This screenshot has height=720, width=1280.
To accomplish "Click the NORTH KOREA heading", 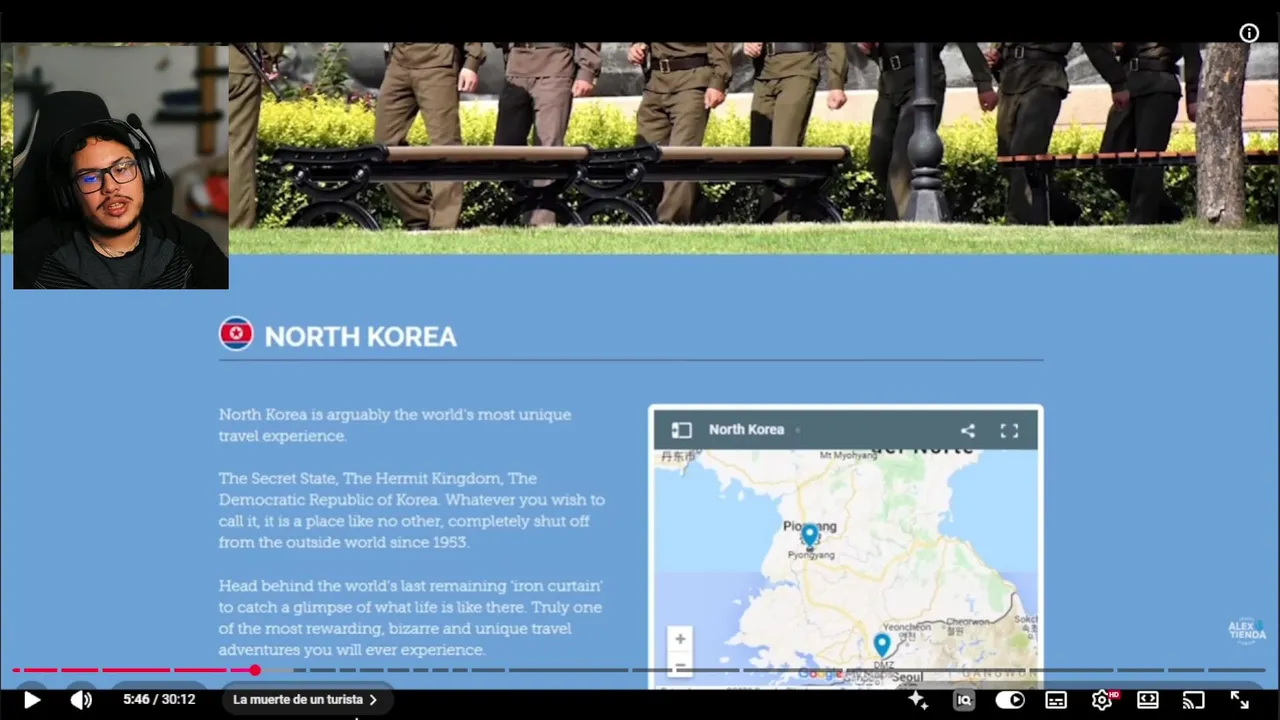I will [360, 337].
